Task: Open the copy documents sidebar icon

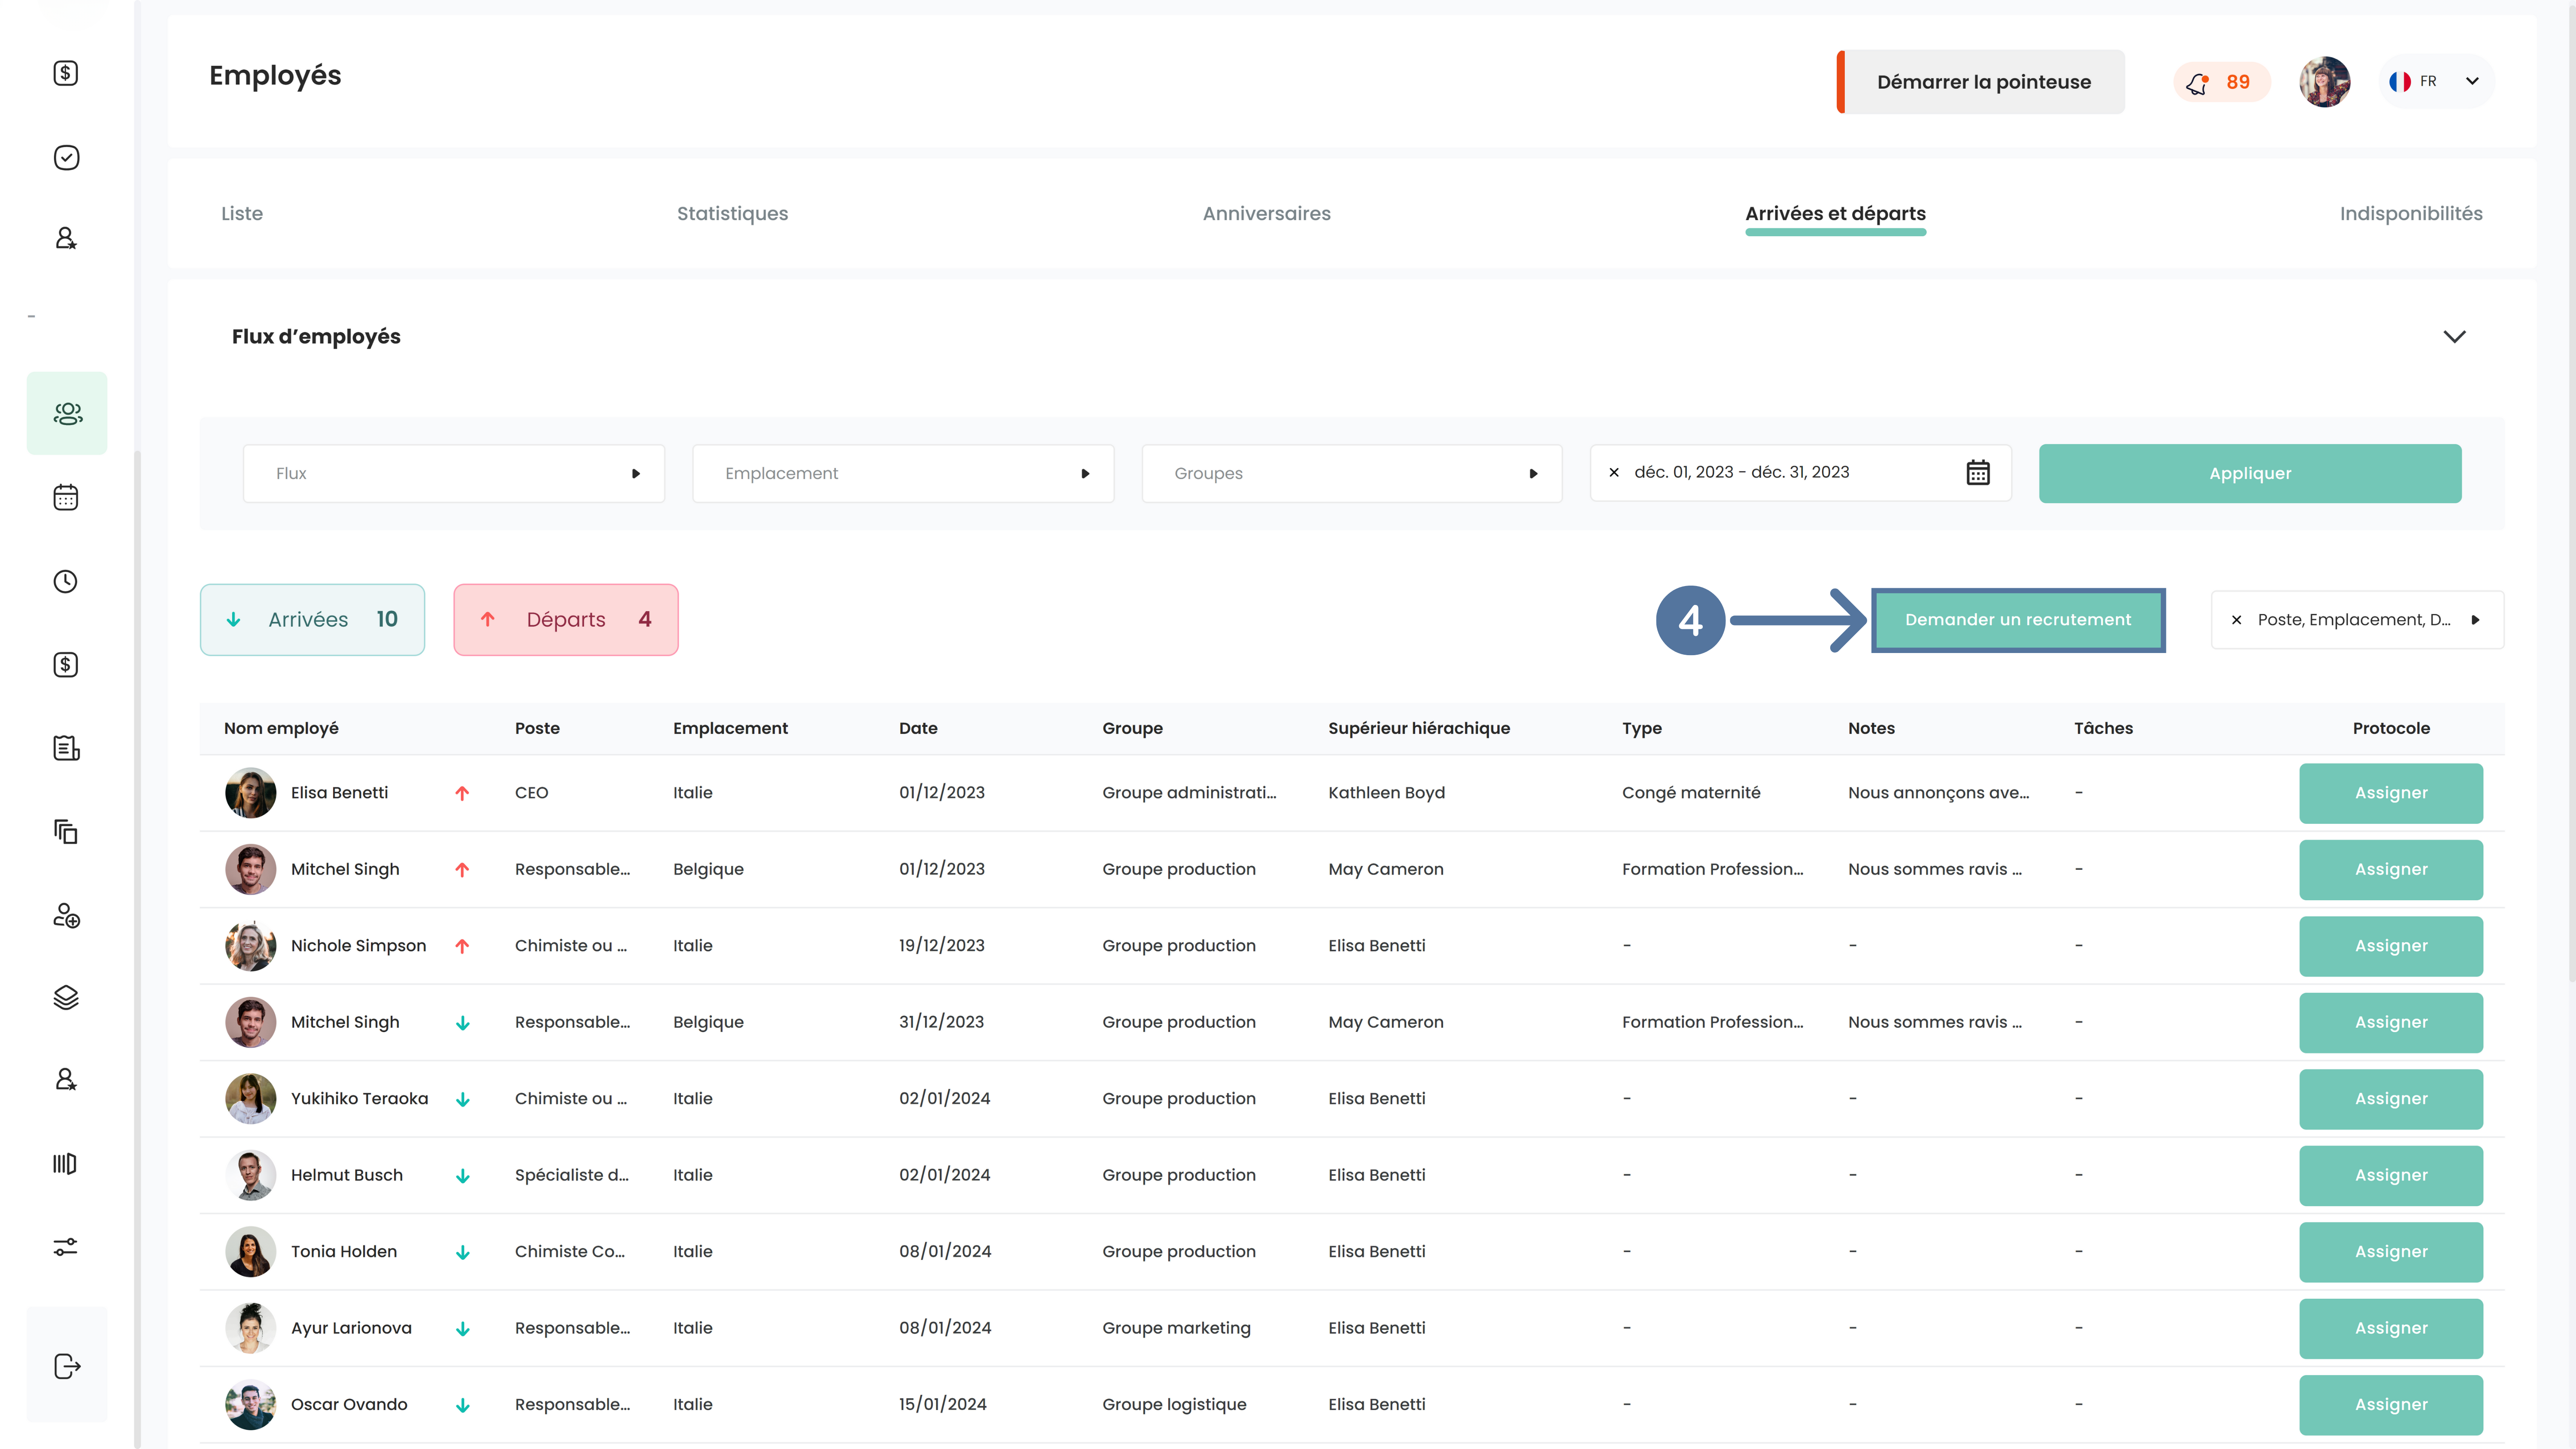Action: pyautogui.click(x=66, y=831)
